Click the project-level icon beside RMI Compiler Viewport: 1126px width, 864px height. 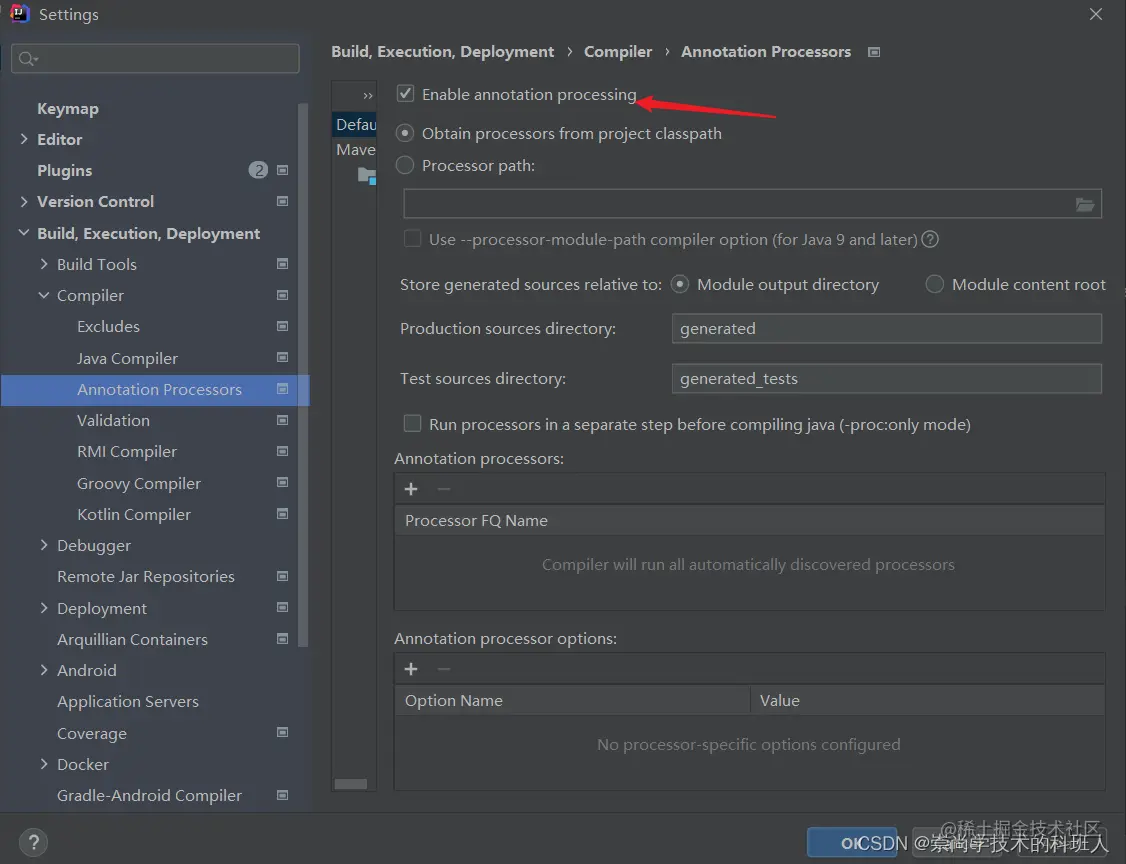pos(282,451)
